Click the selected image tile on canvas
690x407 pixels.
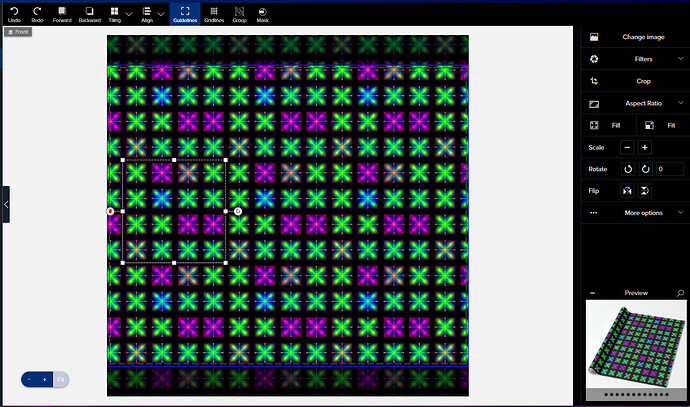[174, 212]
